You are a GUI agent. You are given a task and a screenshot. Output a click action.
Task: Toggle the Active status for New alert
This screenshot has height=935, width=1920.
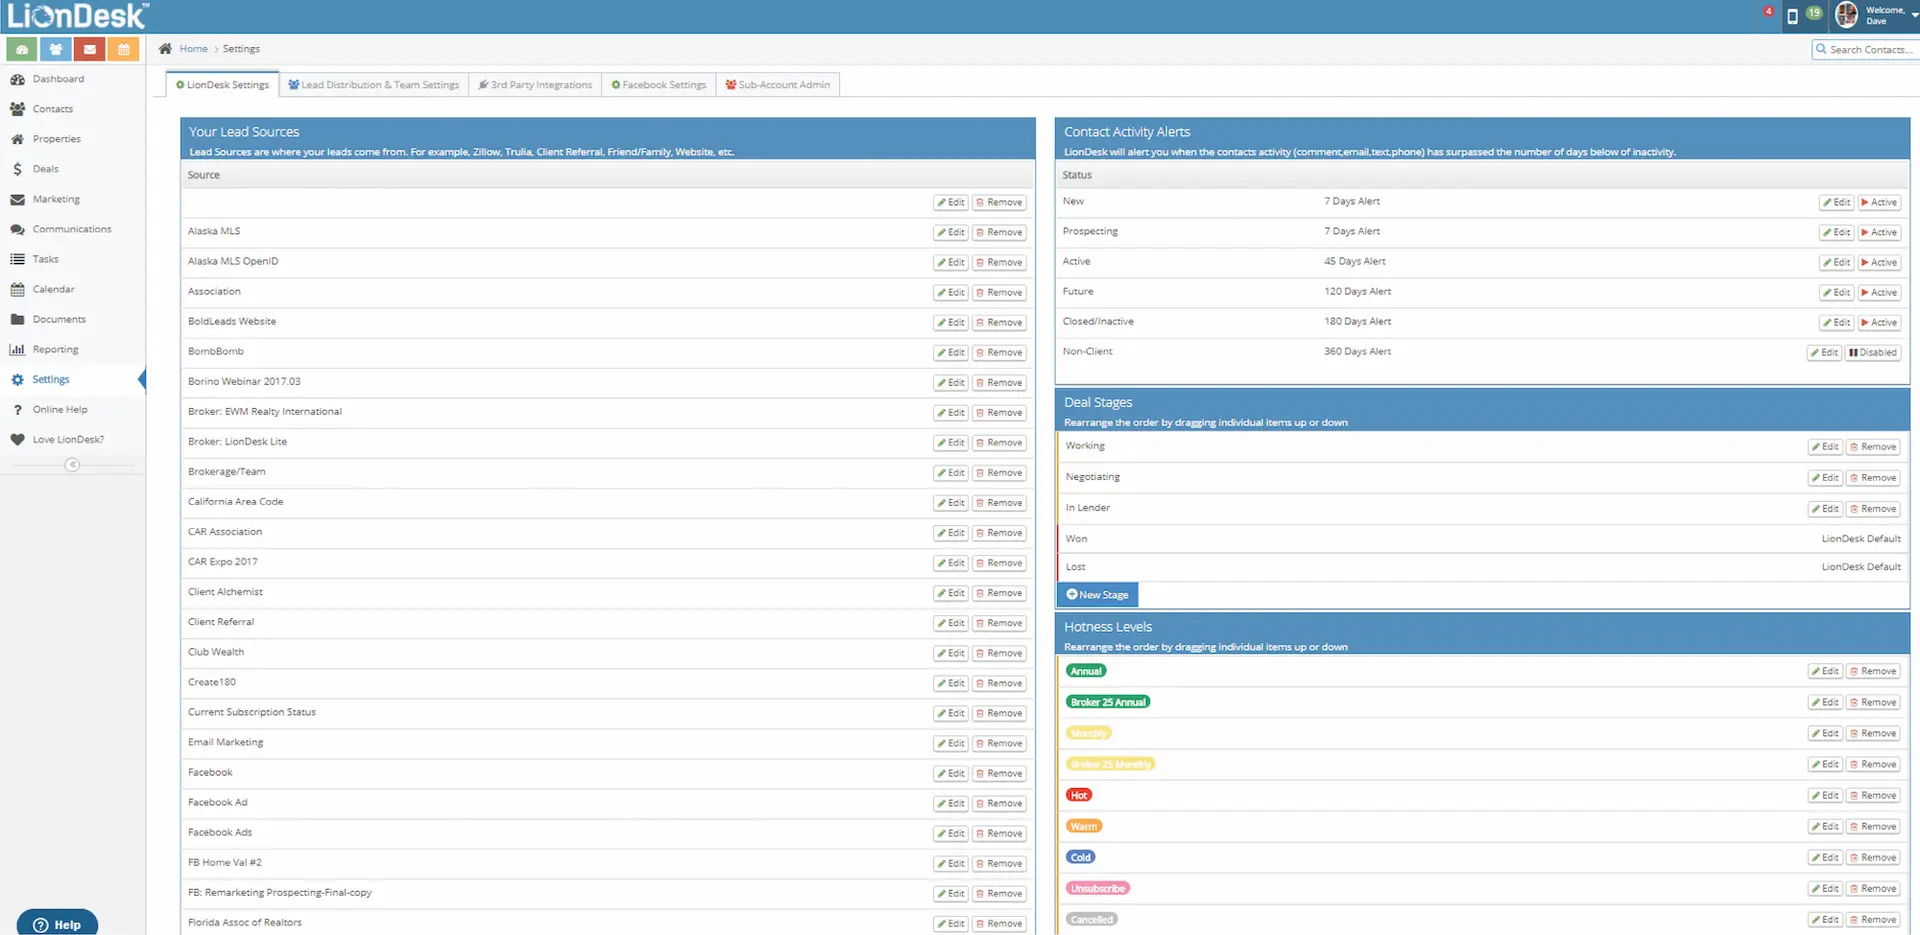point(1879,202)
